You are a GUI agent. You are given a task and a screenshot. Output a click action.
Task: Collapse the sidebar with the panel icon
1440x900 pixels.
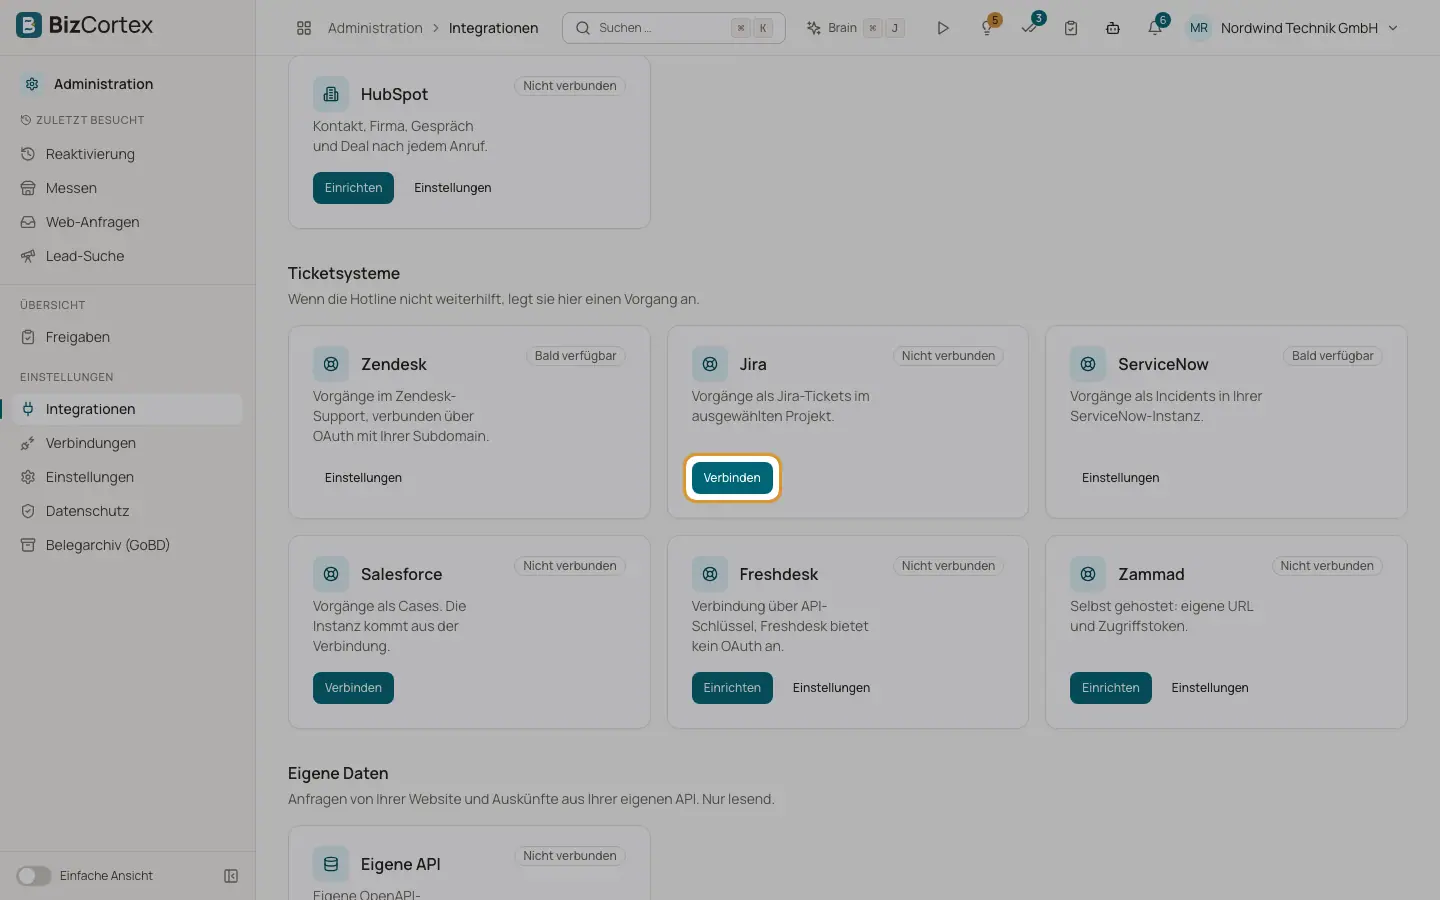pyautogui.click(x=231, y=876)
